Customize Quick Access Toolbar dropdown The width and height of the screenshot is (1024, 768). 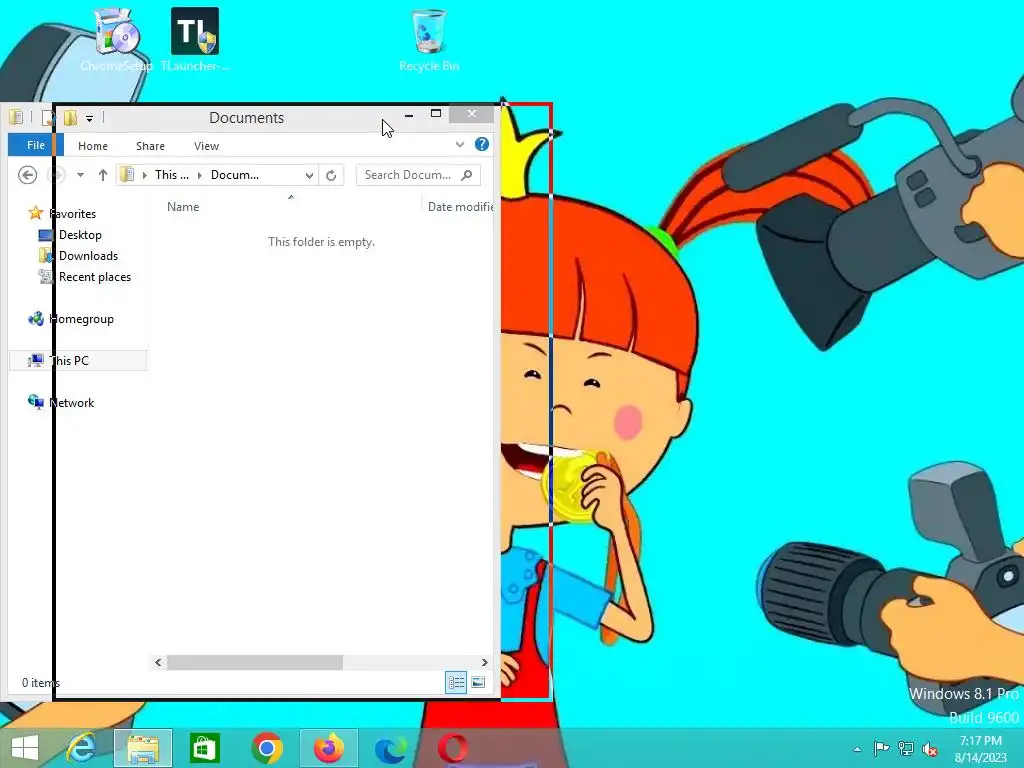point(89,118)
